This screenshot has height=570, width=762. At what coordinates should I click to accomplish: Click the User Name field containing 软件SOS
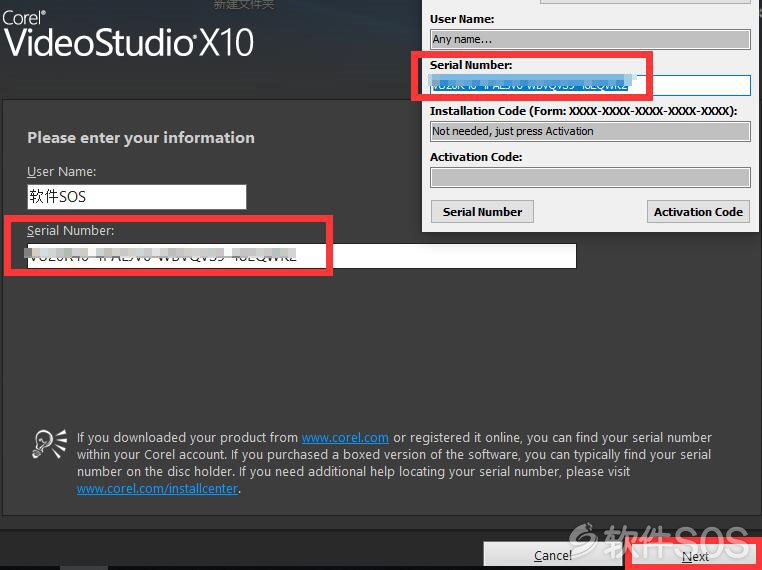pyautogui.click(x=137, y=197)
